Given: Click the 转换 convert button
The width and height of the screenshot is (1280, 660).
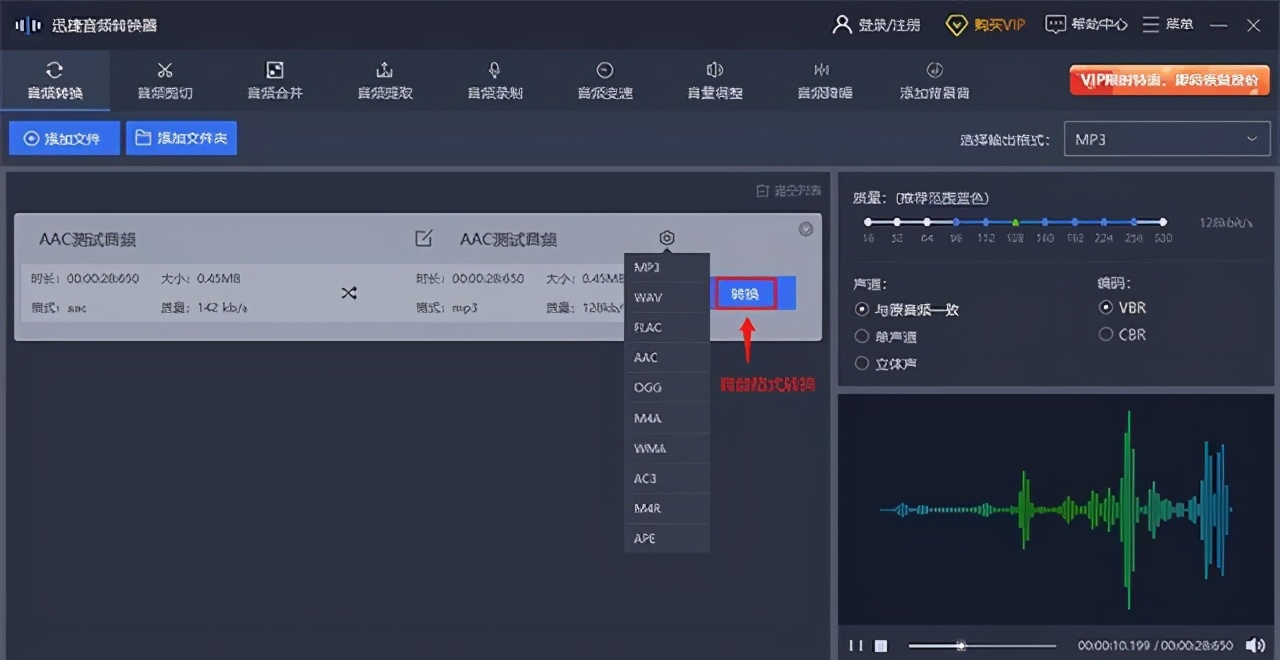Looking at the screenshot, I should [745, 293].
